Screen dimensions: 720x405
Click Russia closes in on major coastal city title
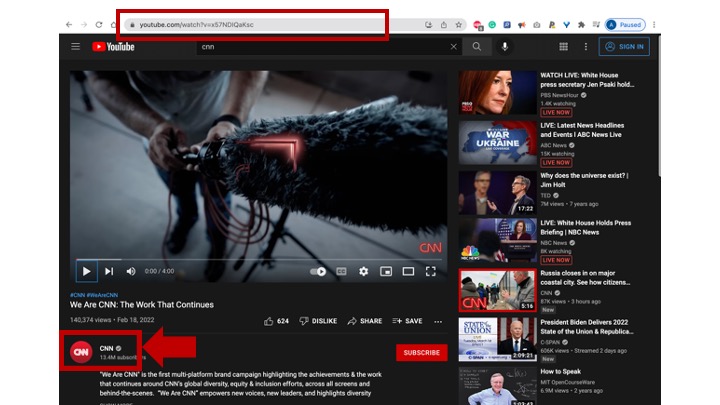(585, 278)
